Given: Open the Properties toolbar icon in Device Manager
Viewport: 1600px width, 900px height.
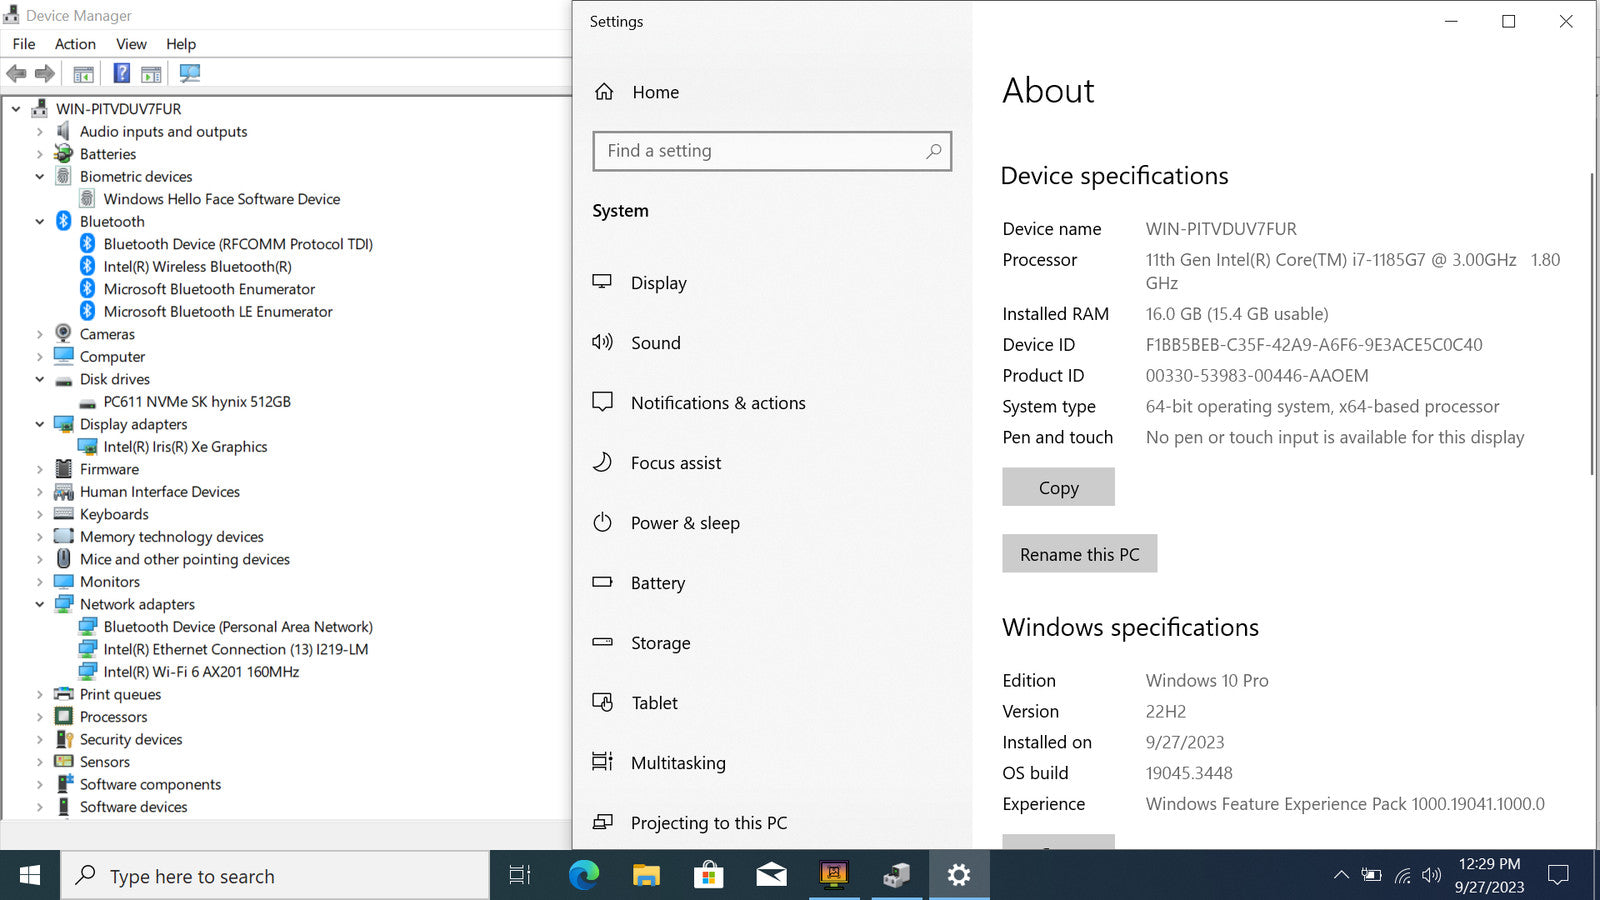Looking at the screenshot, I should pyautogui.click(x=84, y=74).
